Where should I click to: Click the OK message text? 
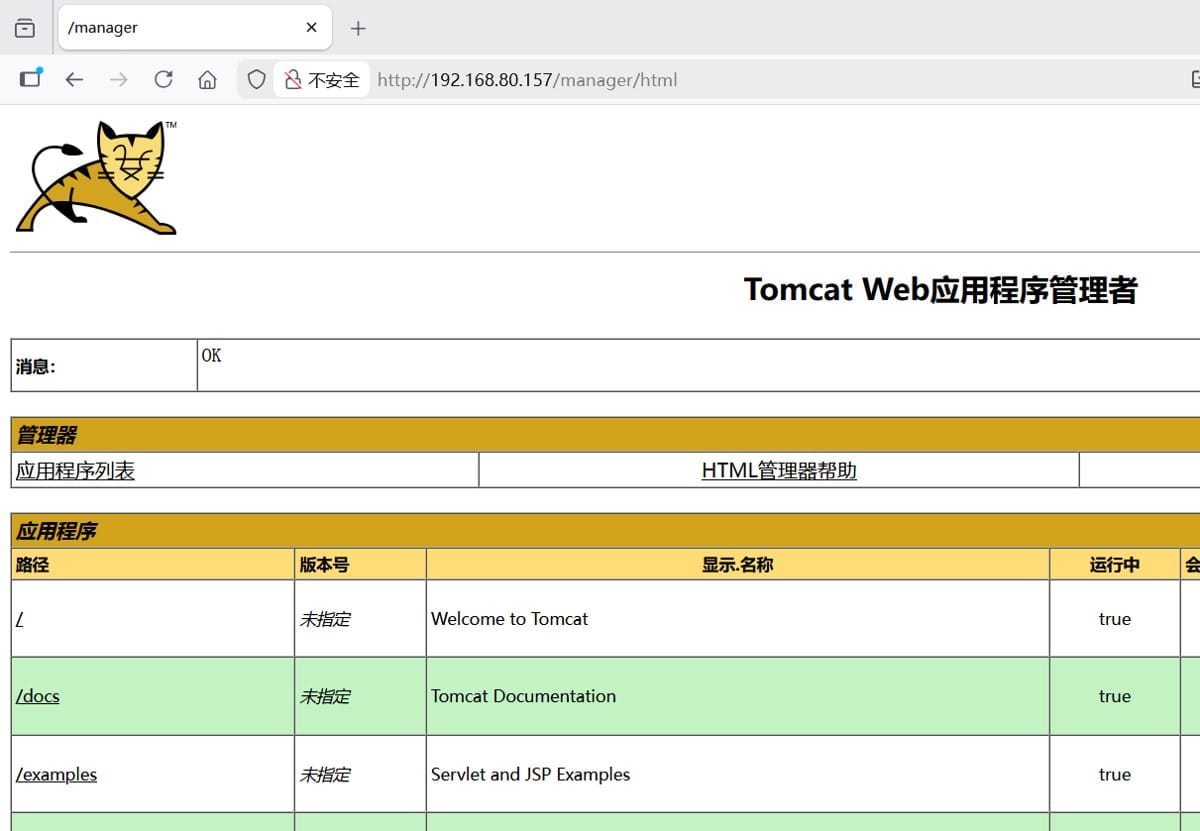(x=211, y=355)
